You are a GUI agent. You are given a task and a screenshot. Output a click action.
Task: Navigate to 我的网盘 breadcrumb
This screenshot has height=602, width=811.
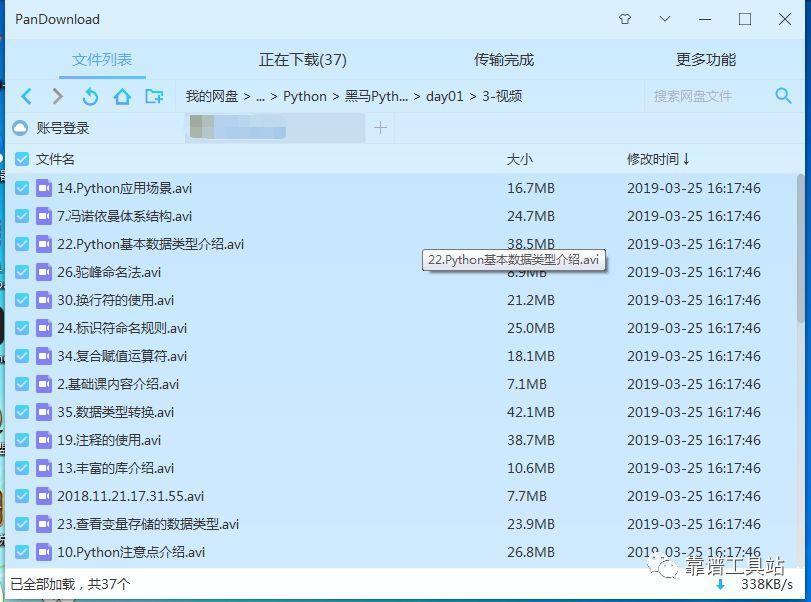[x=212, y=96]
